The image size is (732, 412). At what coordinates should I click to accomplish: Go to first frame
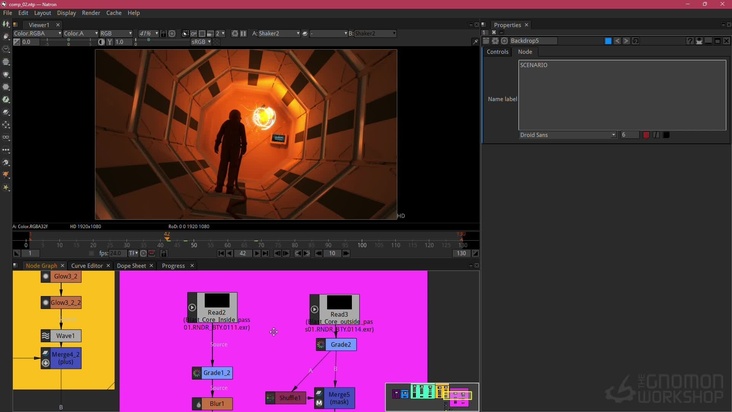(221, 253)
